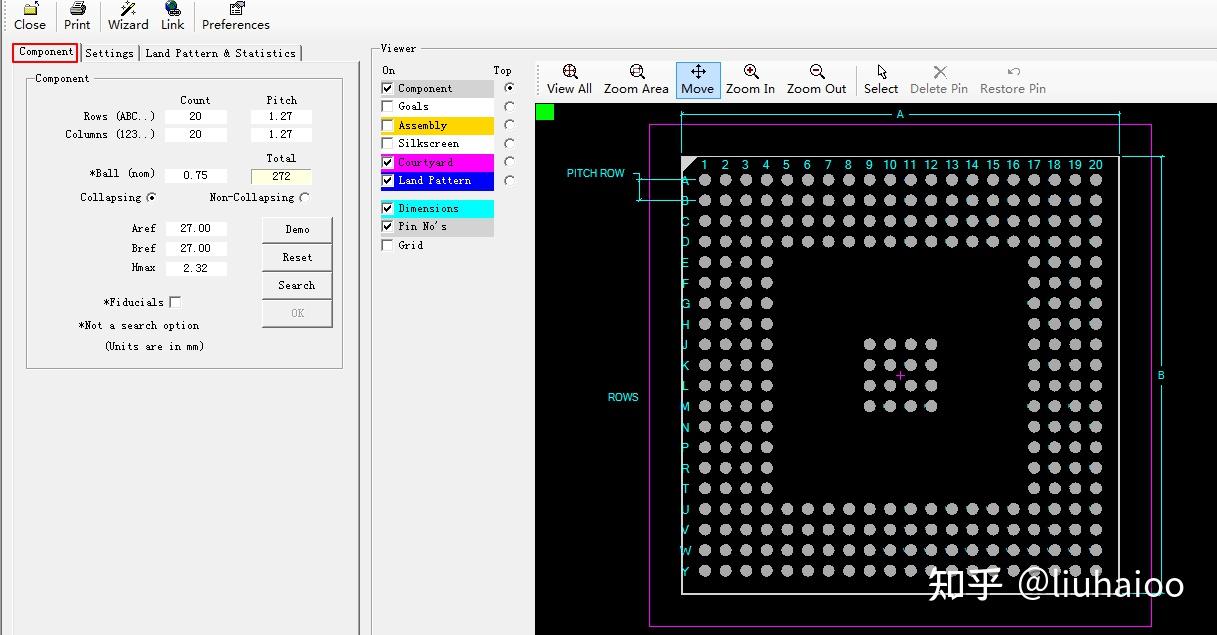Disable the Land Pattern checkbox

[387, 181]
